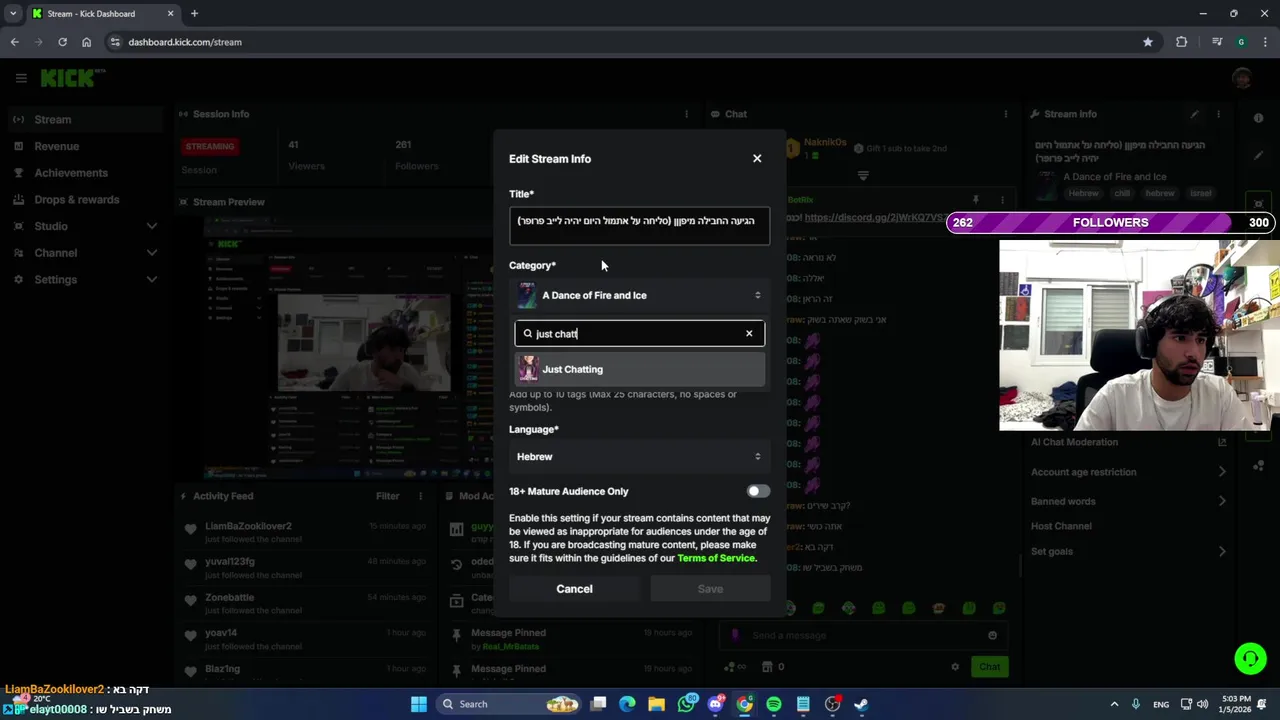Click the stream Title text field
The image size is (1280, 720).
(x=640, y=226)
